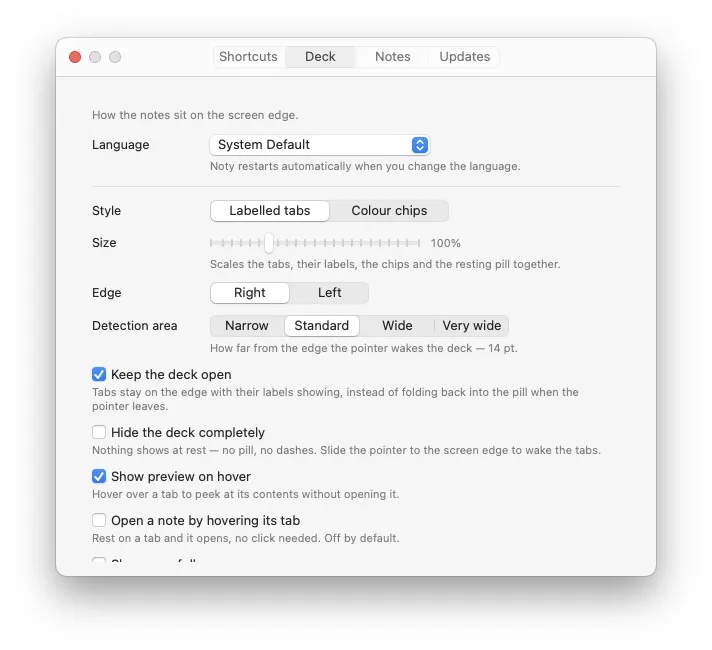
Task: Click the Size slider thumb
Action: (x=269, y=243)
